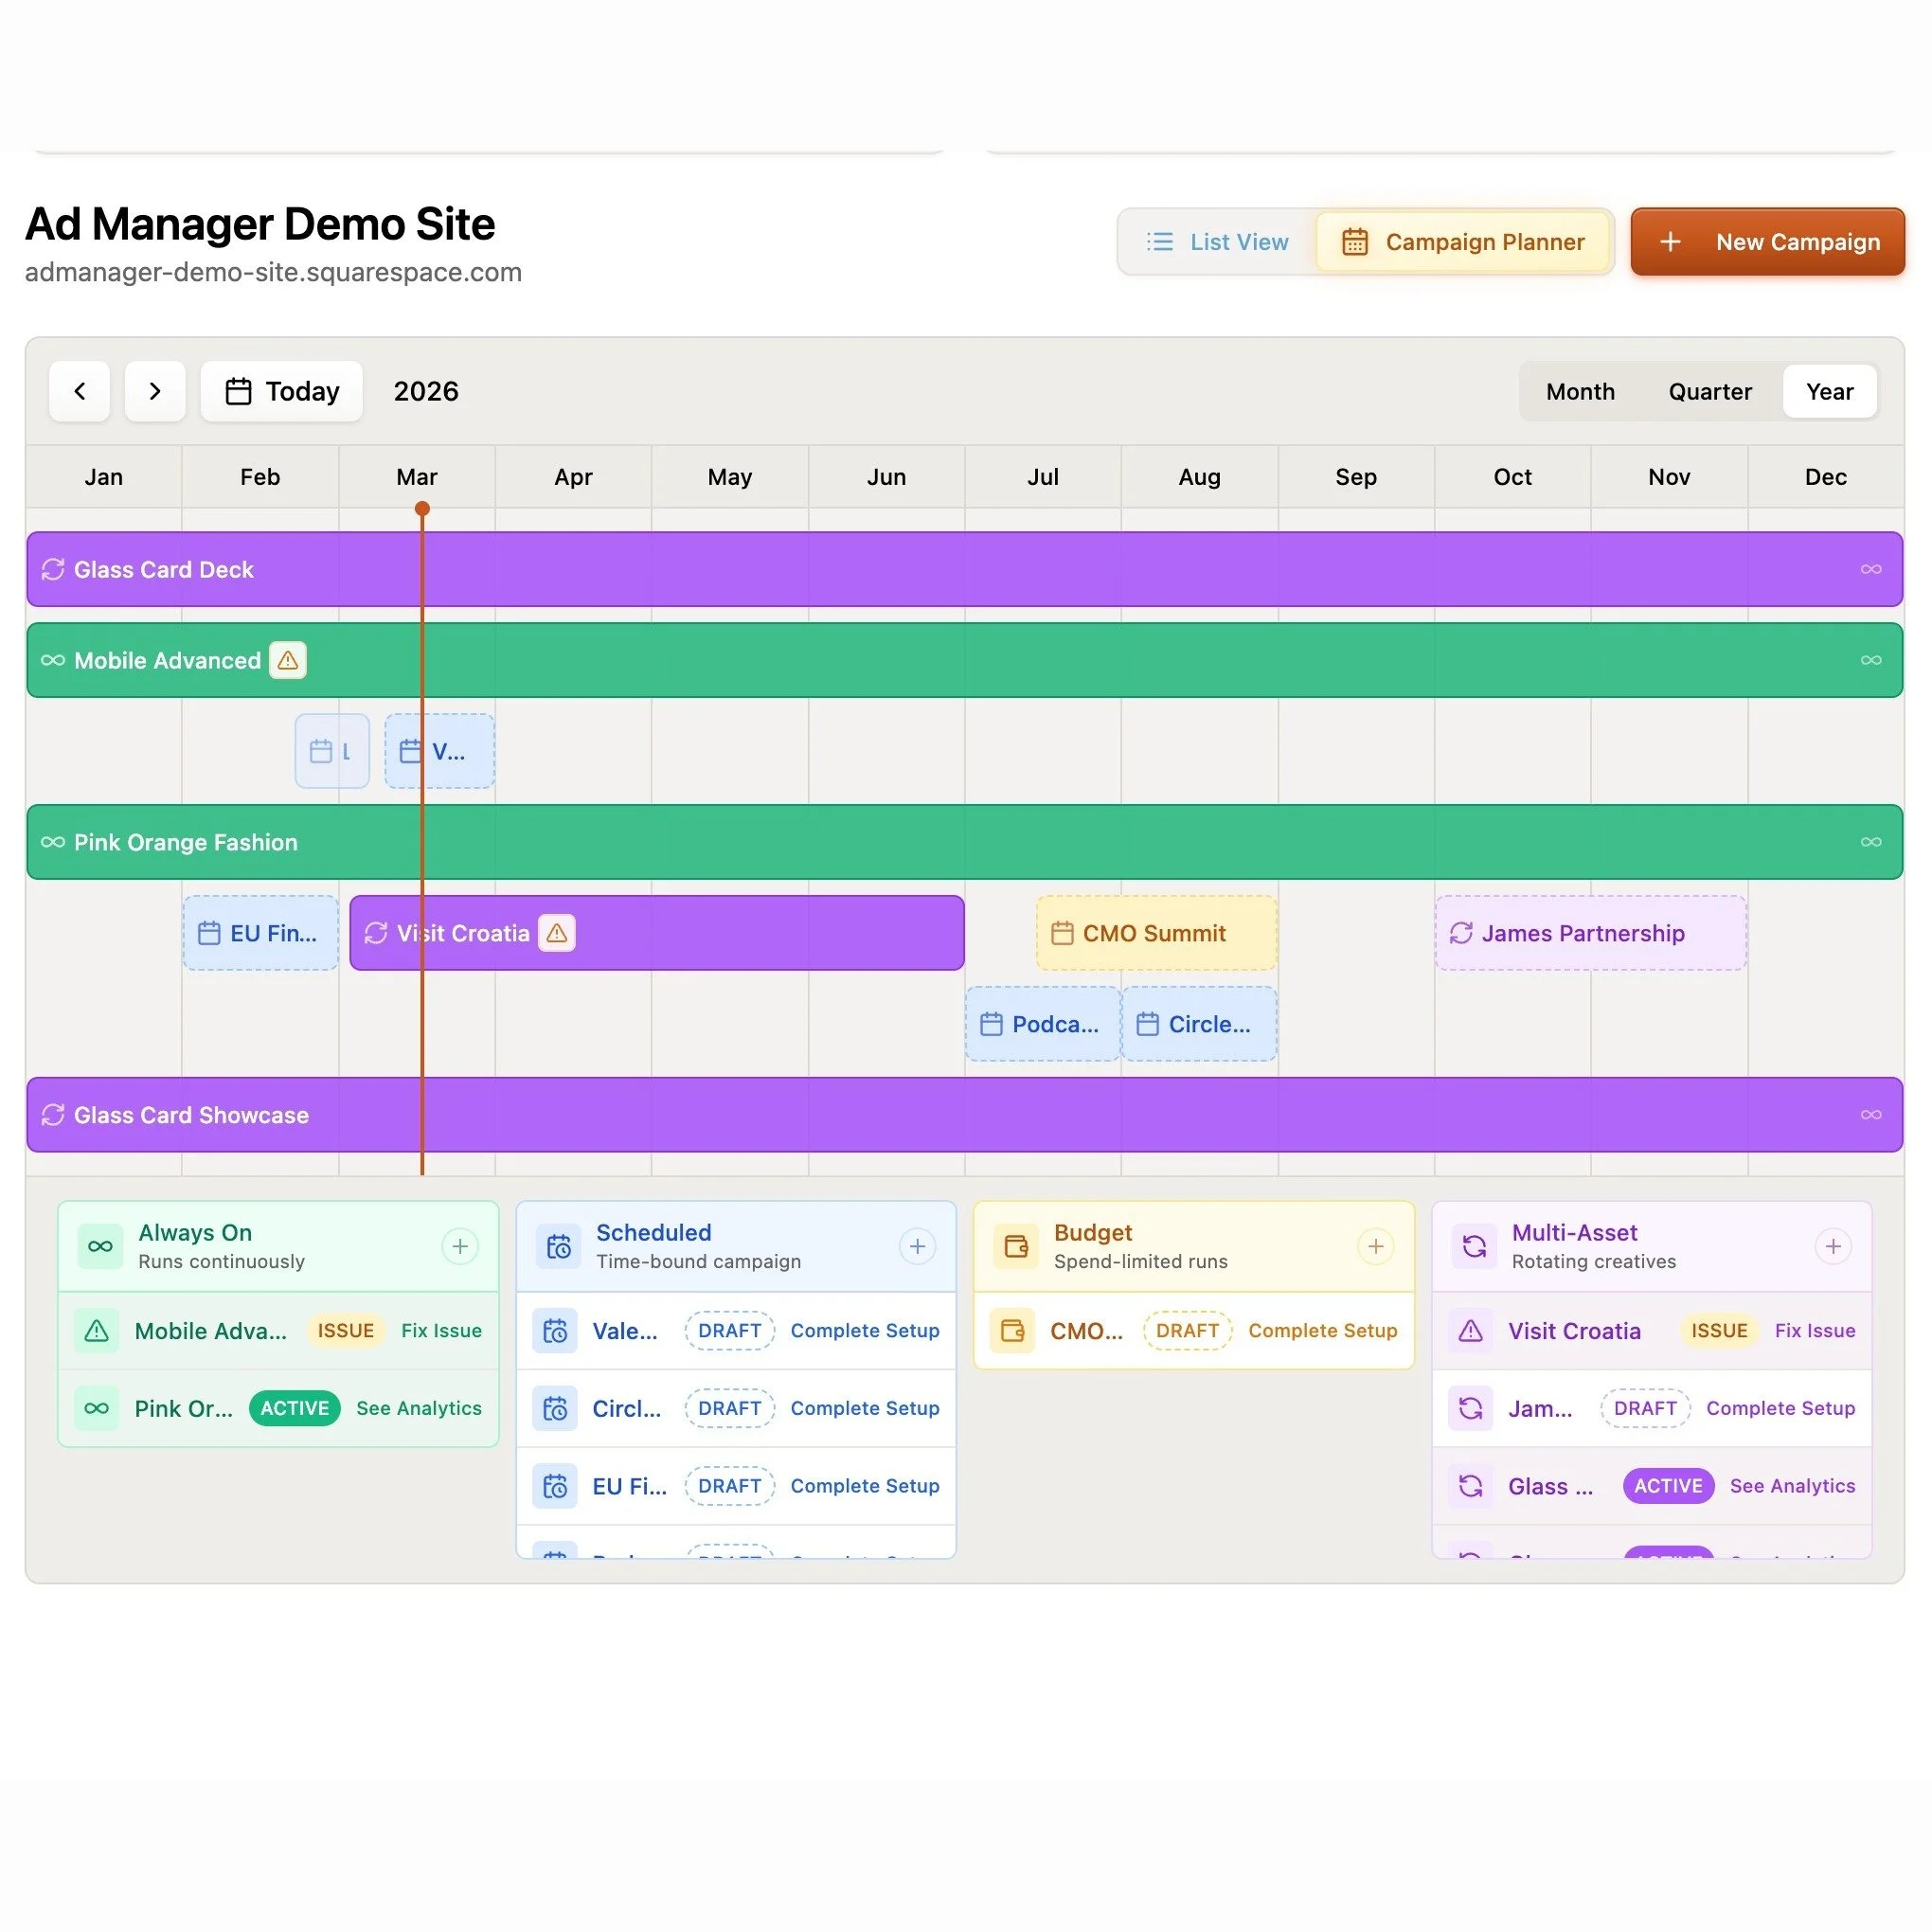
Task: Select the Year view option
Action: 1829,391
